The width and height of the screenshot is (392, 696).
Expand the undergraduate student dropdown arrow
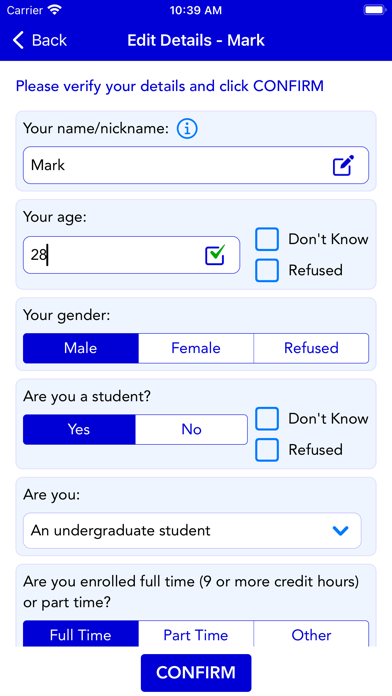[x=341, y=530]
